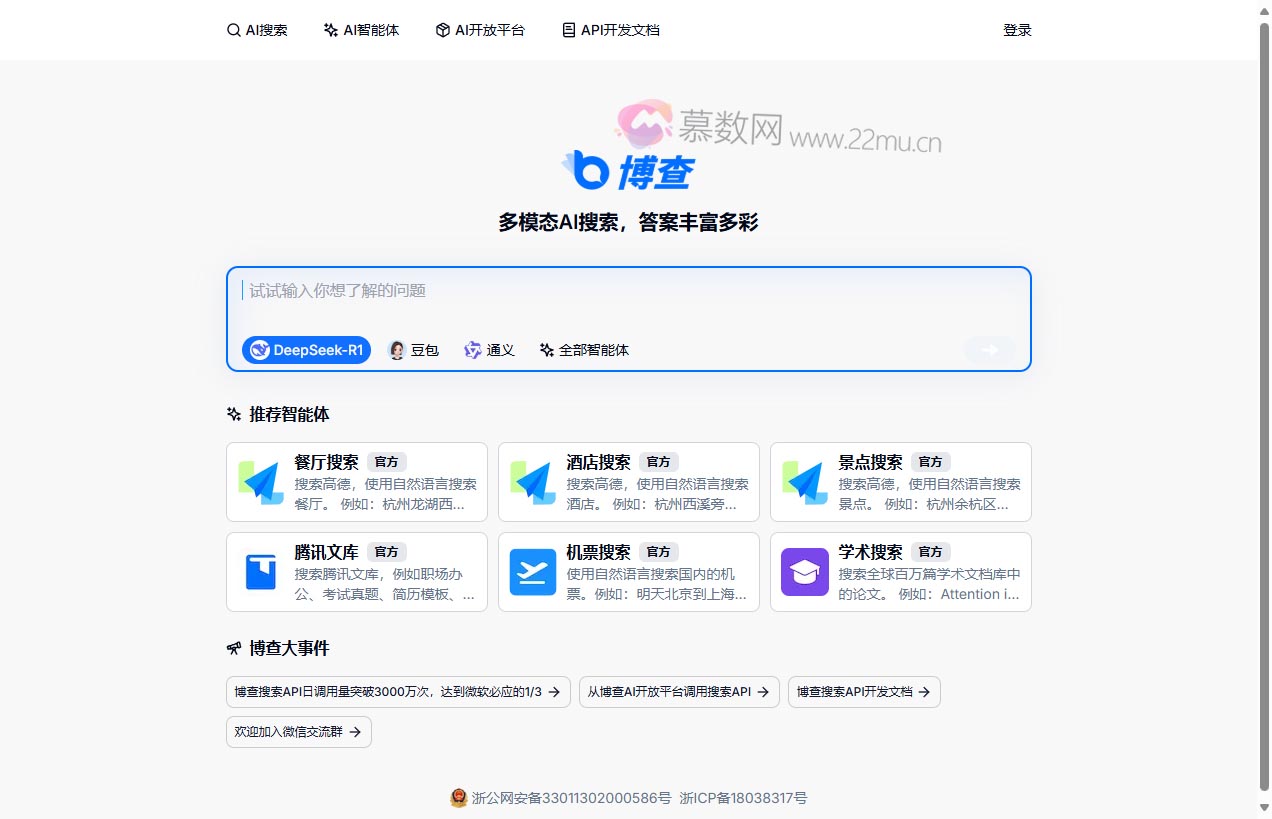Viewport: 1272px width, 819px height.
Task: Click the 餐厅搜索 restaurant agent icon
Action: pos(260,481)
